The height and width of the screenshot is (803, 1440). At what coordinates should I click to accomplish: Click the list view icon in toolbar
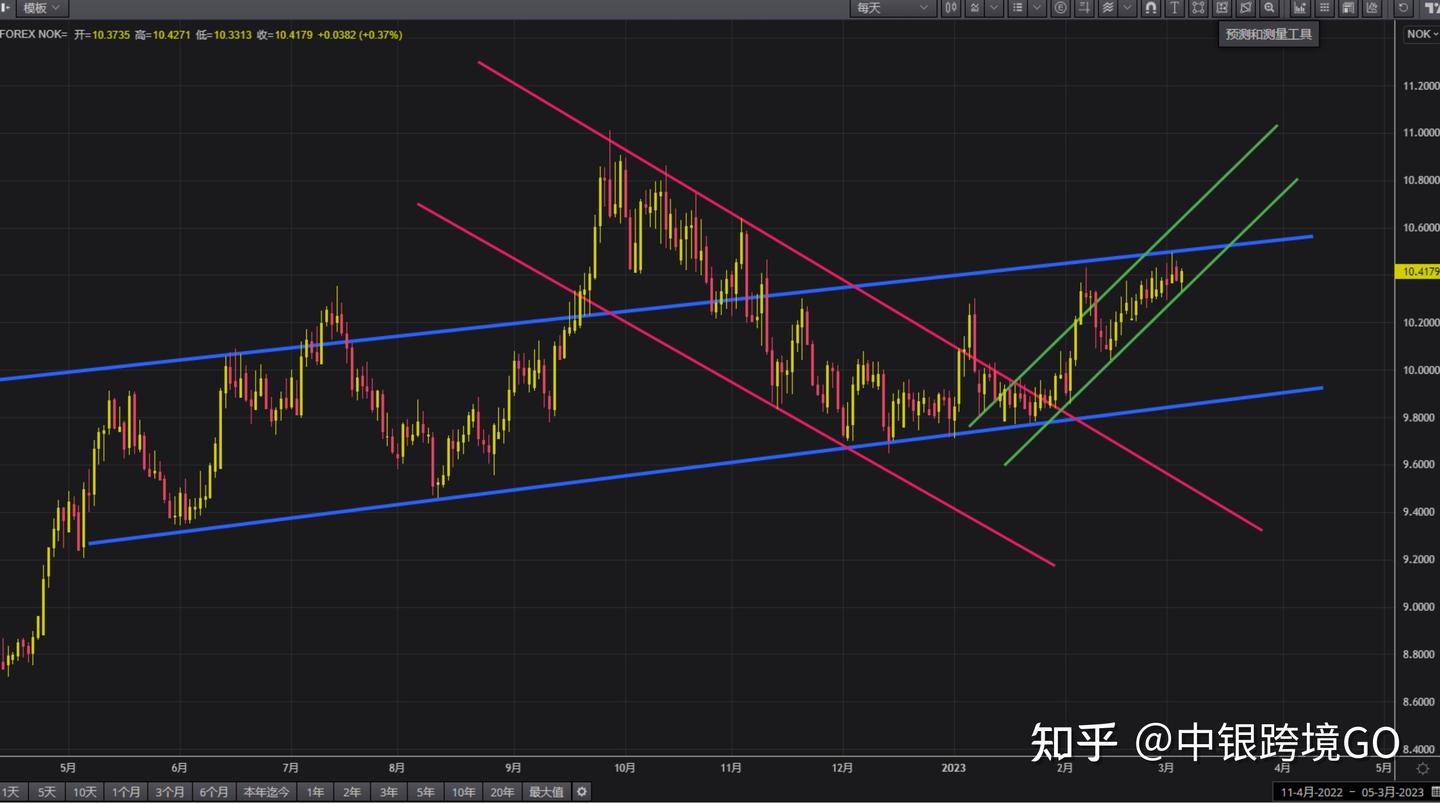tap(1018, 8)
